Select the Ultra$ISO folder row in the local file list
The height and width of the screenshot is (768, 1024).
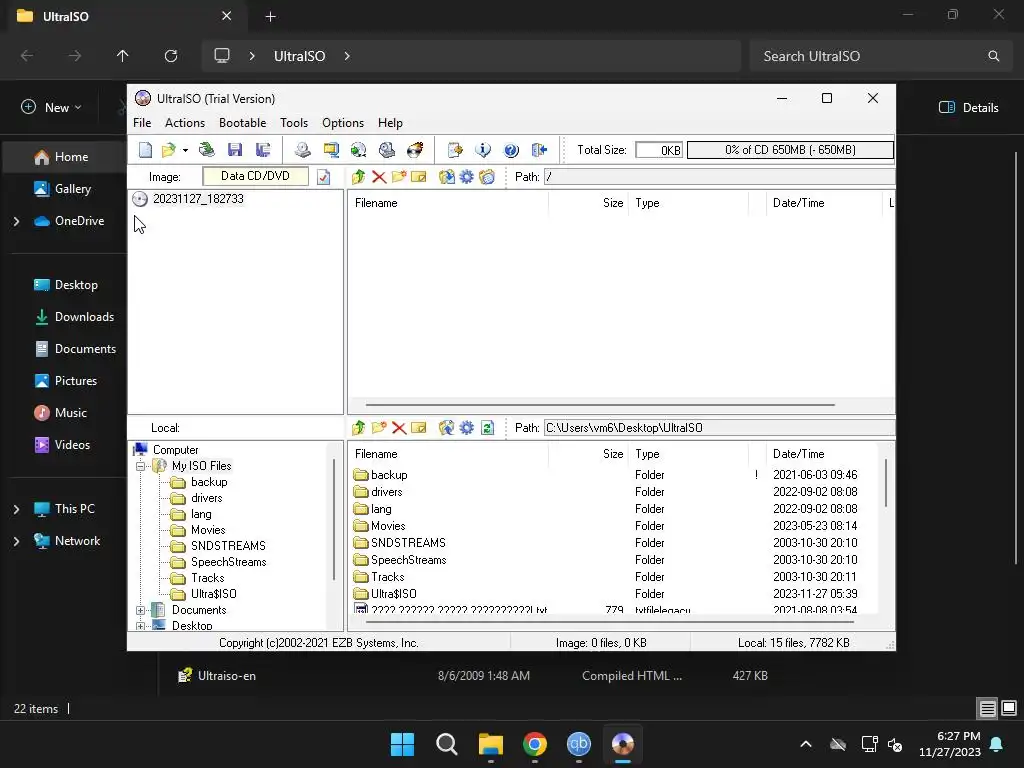coord(614,594)
